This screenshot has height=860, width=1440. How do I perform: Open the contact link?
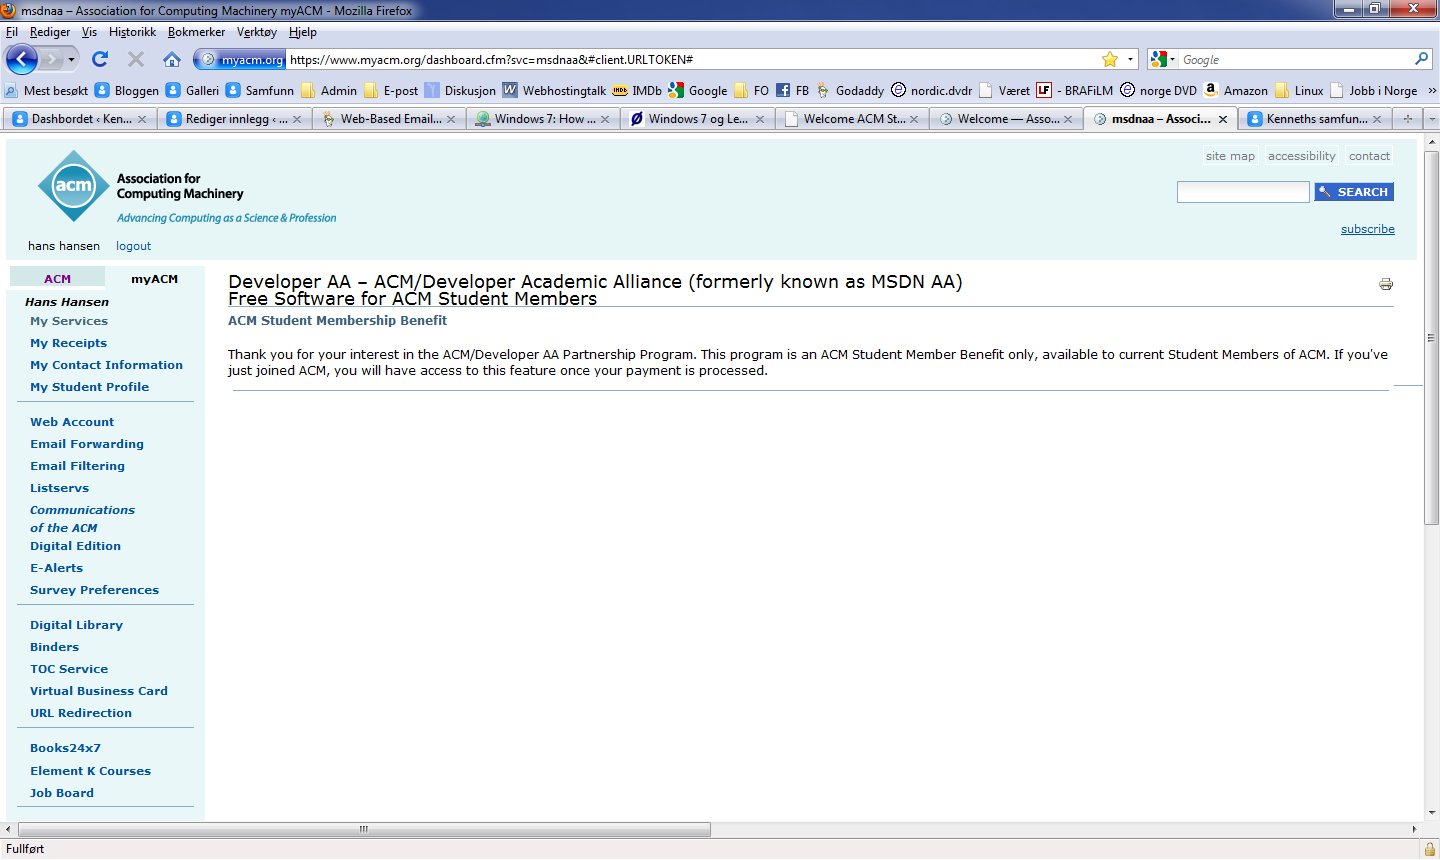(x=1369, y=156)
